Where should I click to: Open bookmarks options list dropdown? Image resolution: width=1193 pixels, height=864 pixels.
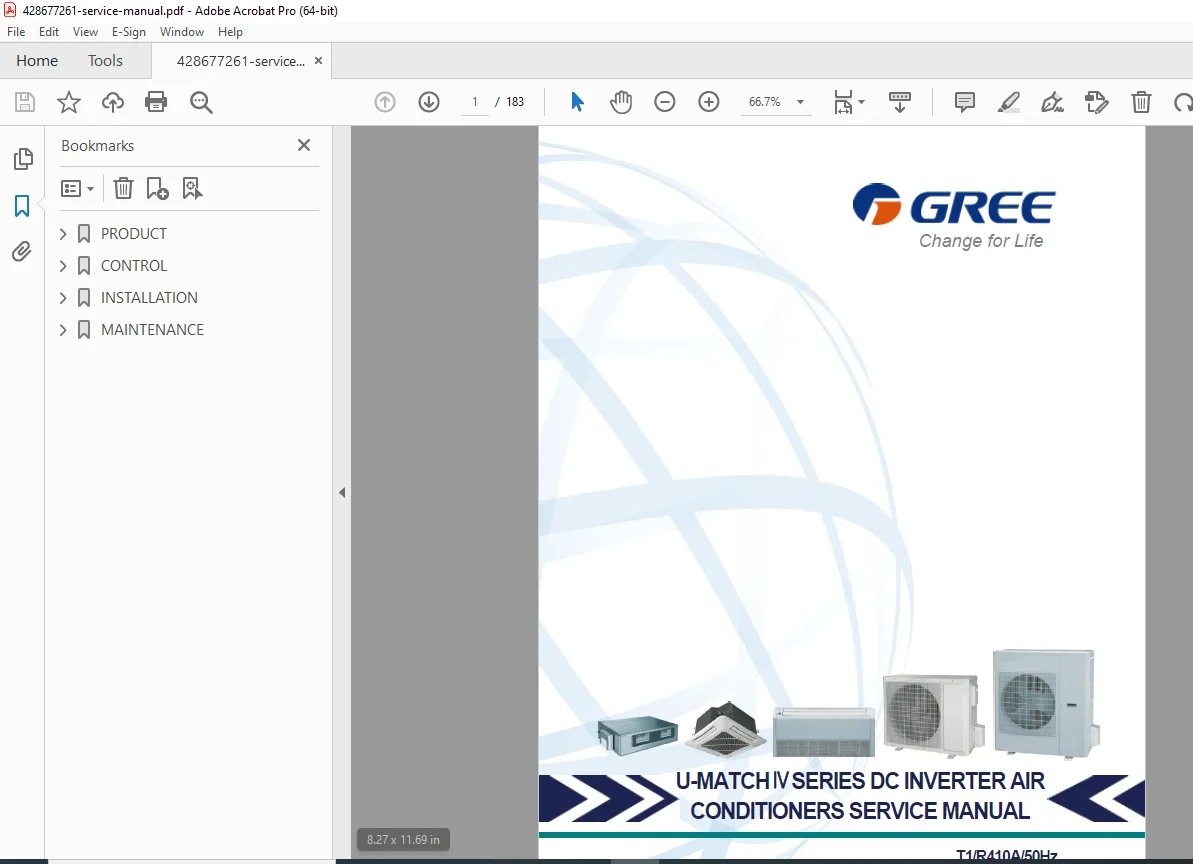[x=77, y=188]
